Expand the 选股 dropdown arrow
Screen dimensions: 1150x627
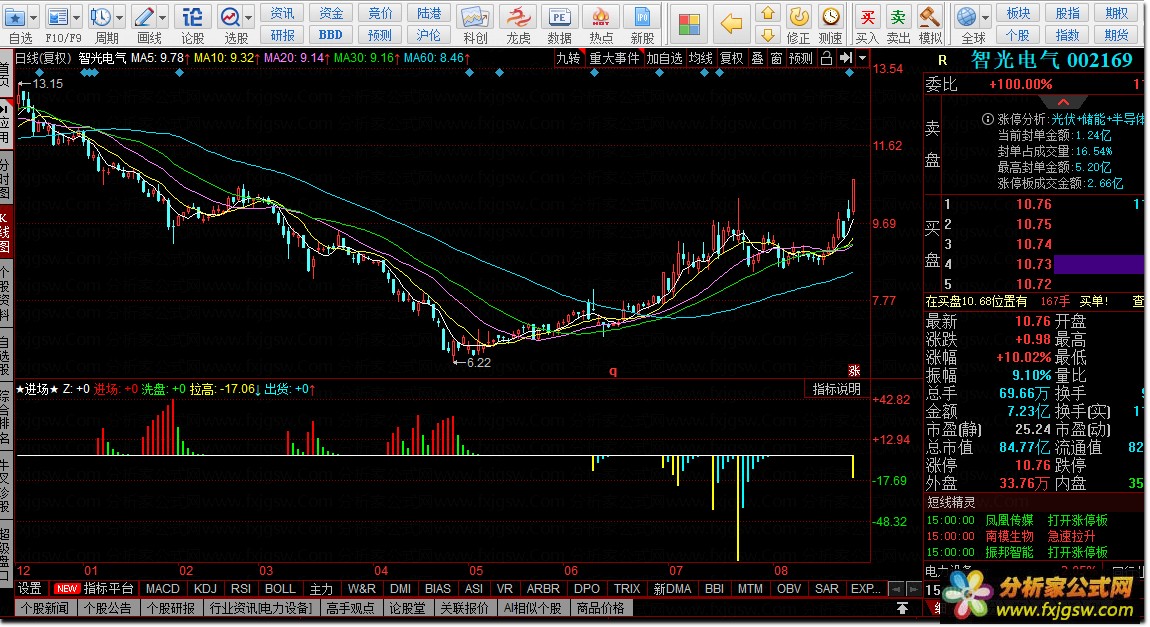tap(249, 17)
